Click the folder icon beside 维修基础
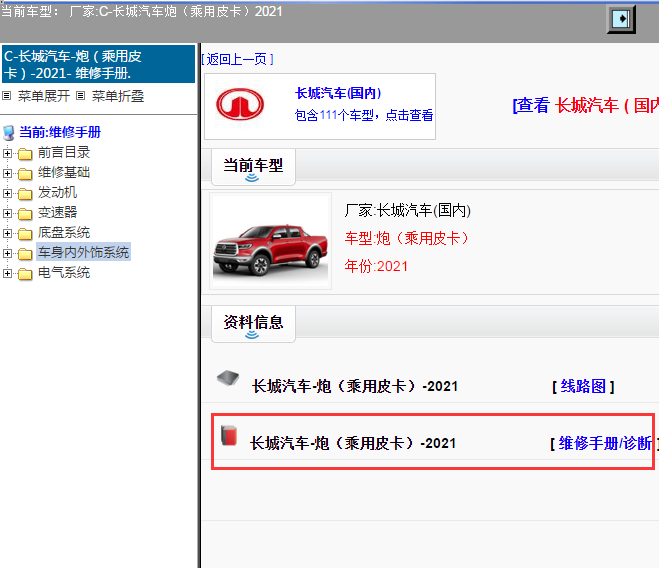Image resolution: width=659 pixels, height=568 pixels. pyautogui.click(x=25, y=173)
